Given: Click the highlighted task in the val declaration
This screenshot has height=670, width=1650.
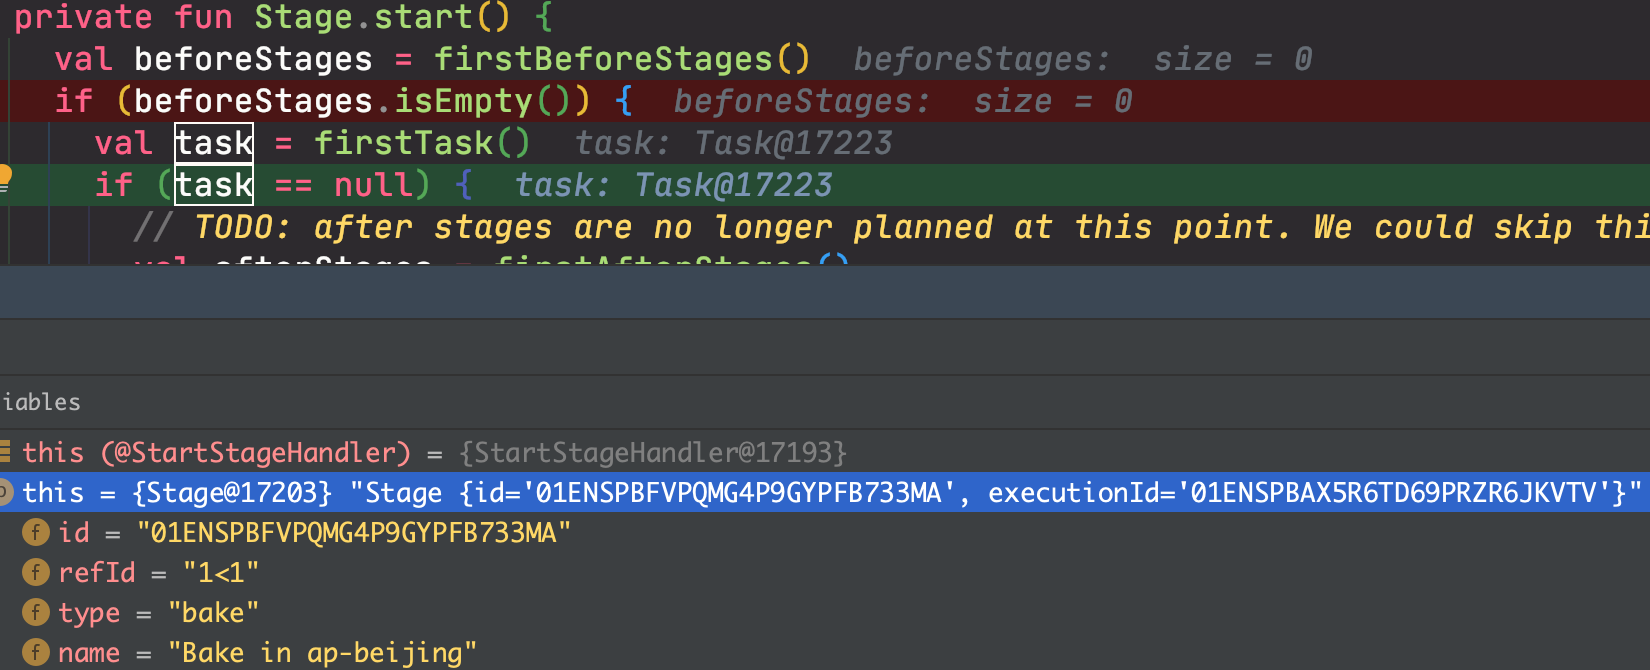Looking at the screenshot, I should (214, 143).
